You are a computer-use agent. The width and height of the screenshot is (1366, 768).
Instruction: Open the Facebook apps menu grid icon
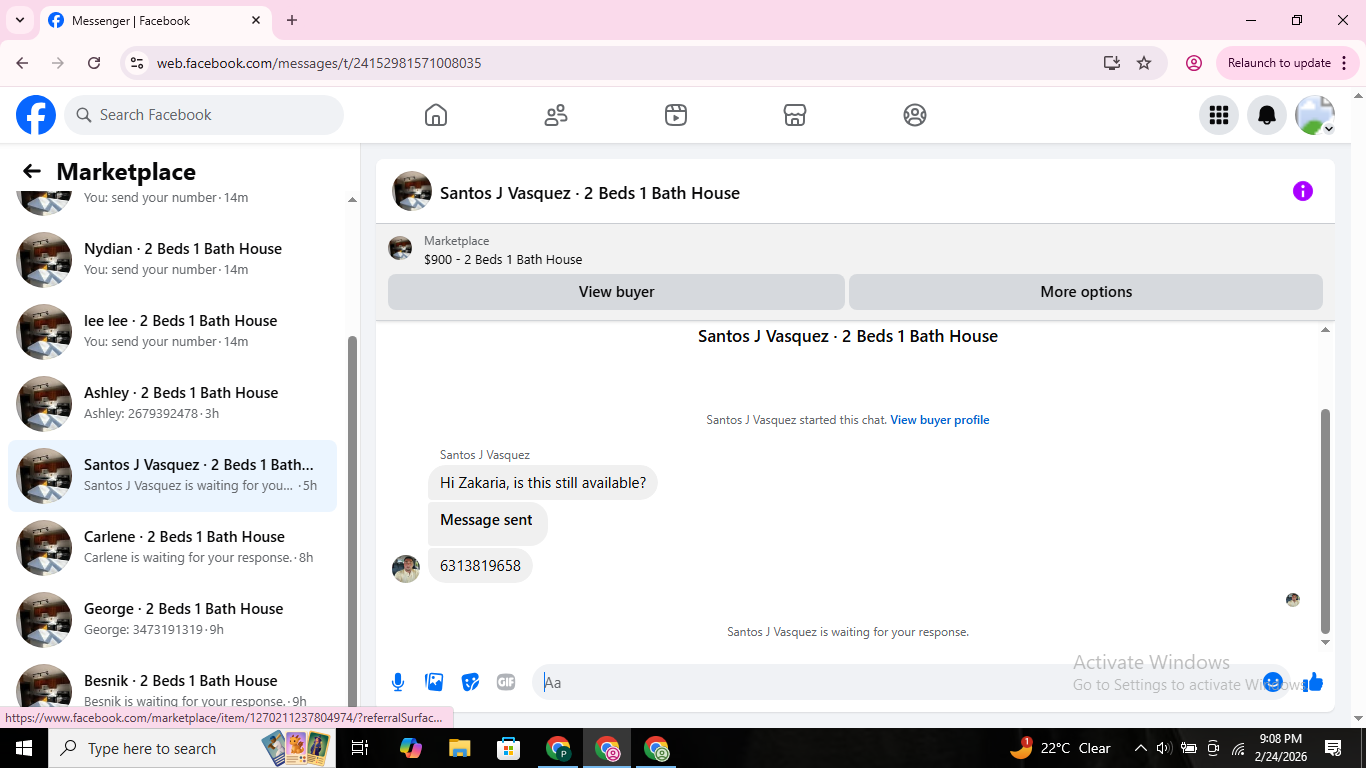(1219, 115)
